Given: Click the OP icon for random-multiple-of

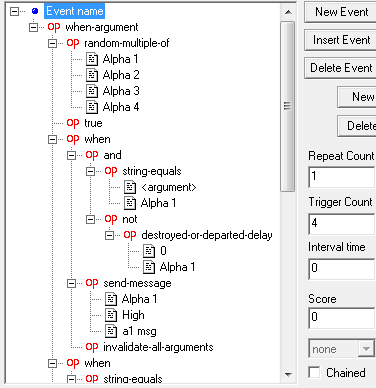Looking at the screenshot, I should tap(73, 43).
